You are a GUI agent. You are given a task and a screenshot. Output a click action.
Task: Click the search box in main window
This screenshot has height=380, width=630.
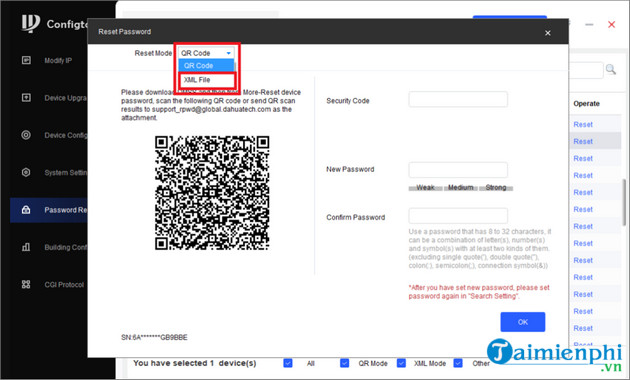tap(586, 70)
